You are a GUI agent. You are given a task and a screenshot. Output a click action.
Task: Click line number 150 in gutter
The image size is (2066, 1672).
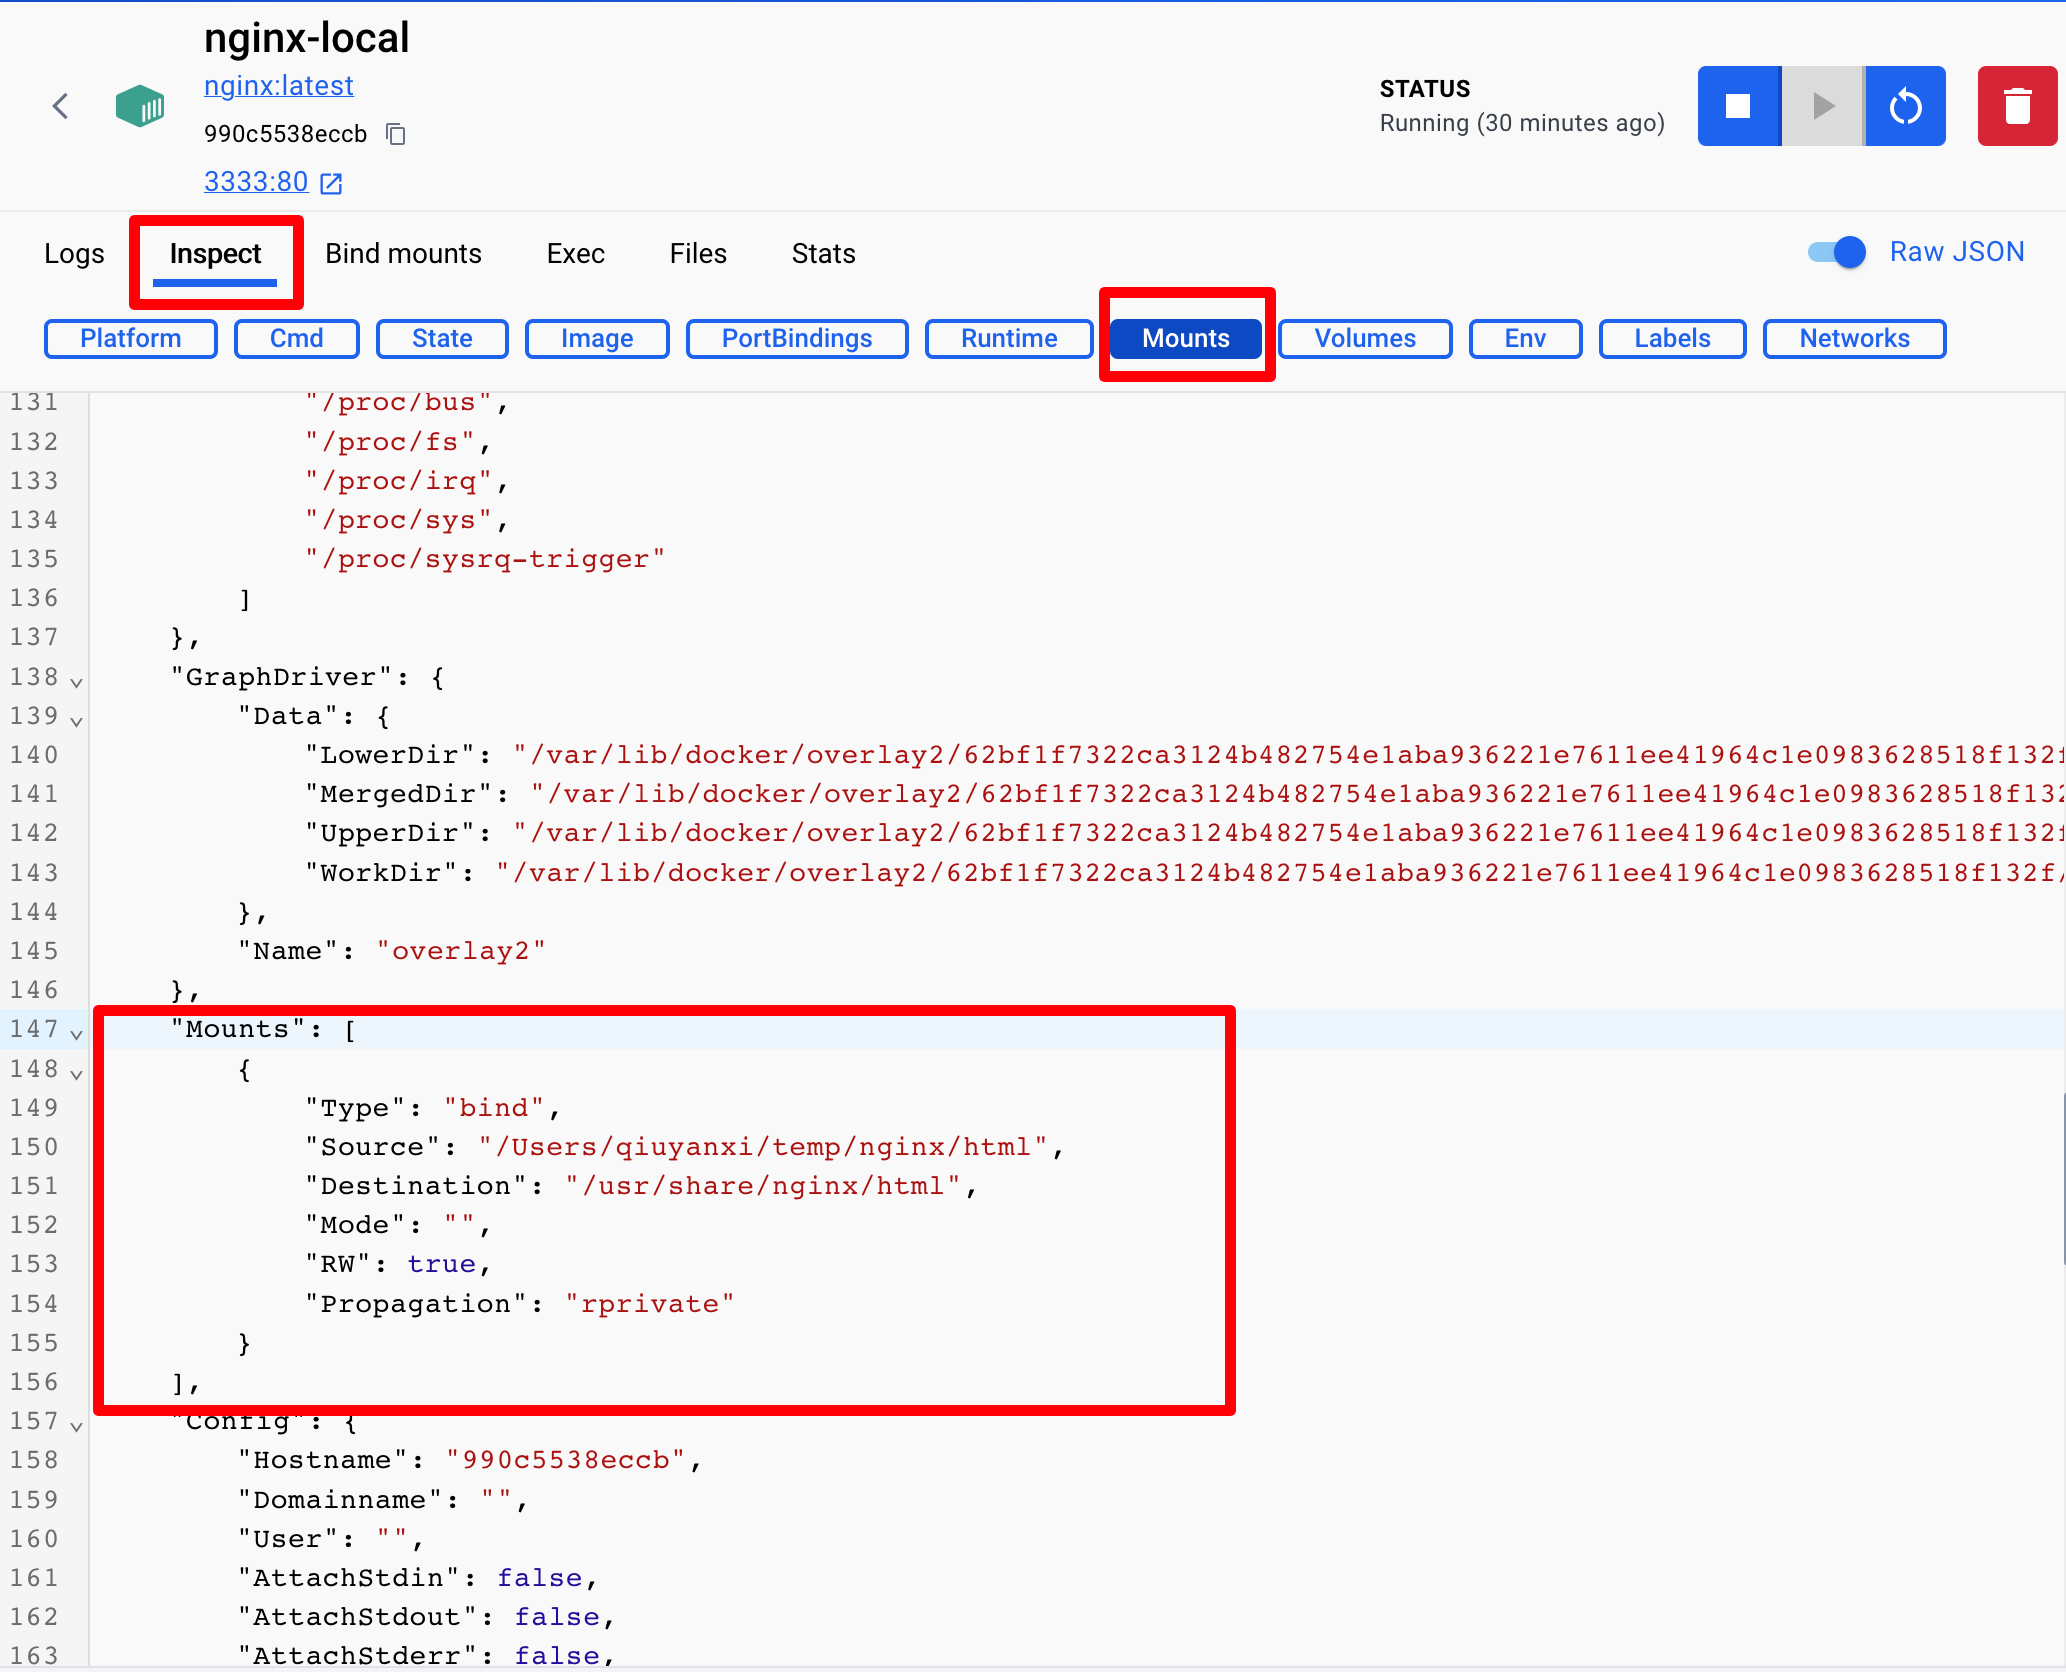click(34, 1147)
